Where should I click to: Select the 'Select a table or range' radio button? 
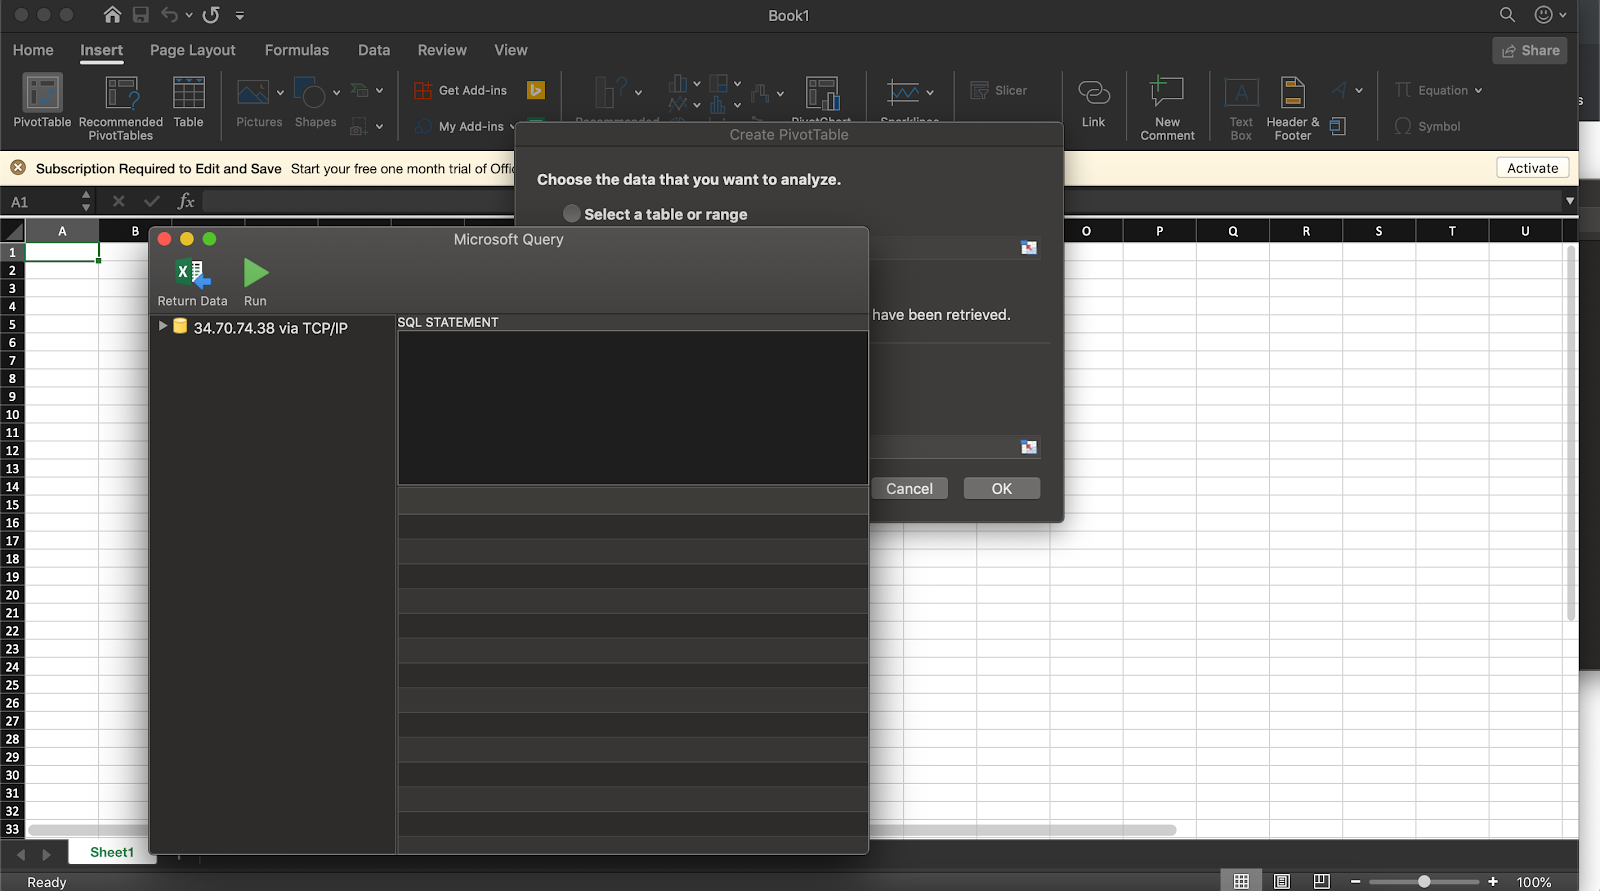click(x=572, y=214)
